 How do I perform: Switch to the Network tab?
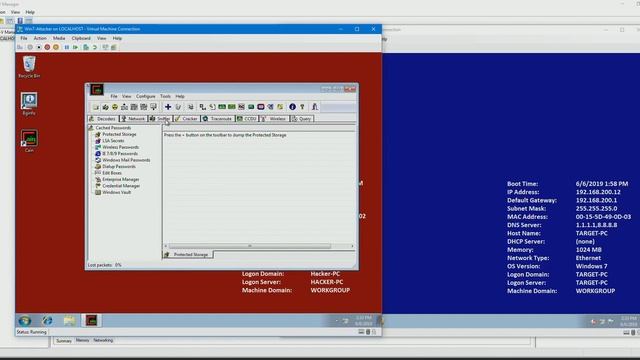[133, 119]
